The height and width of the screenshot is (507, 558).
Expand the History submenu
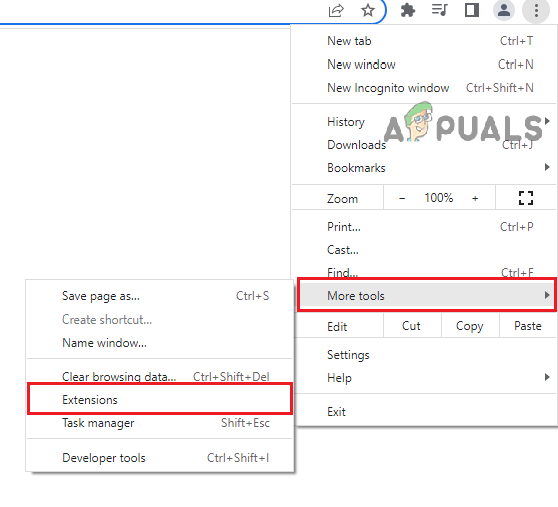click(x=425, y=122)
